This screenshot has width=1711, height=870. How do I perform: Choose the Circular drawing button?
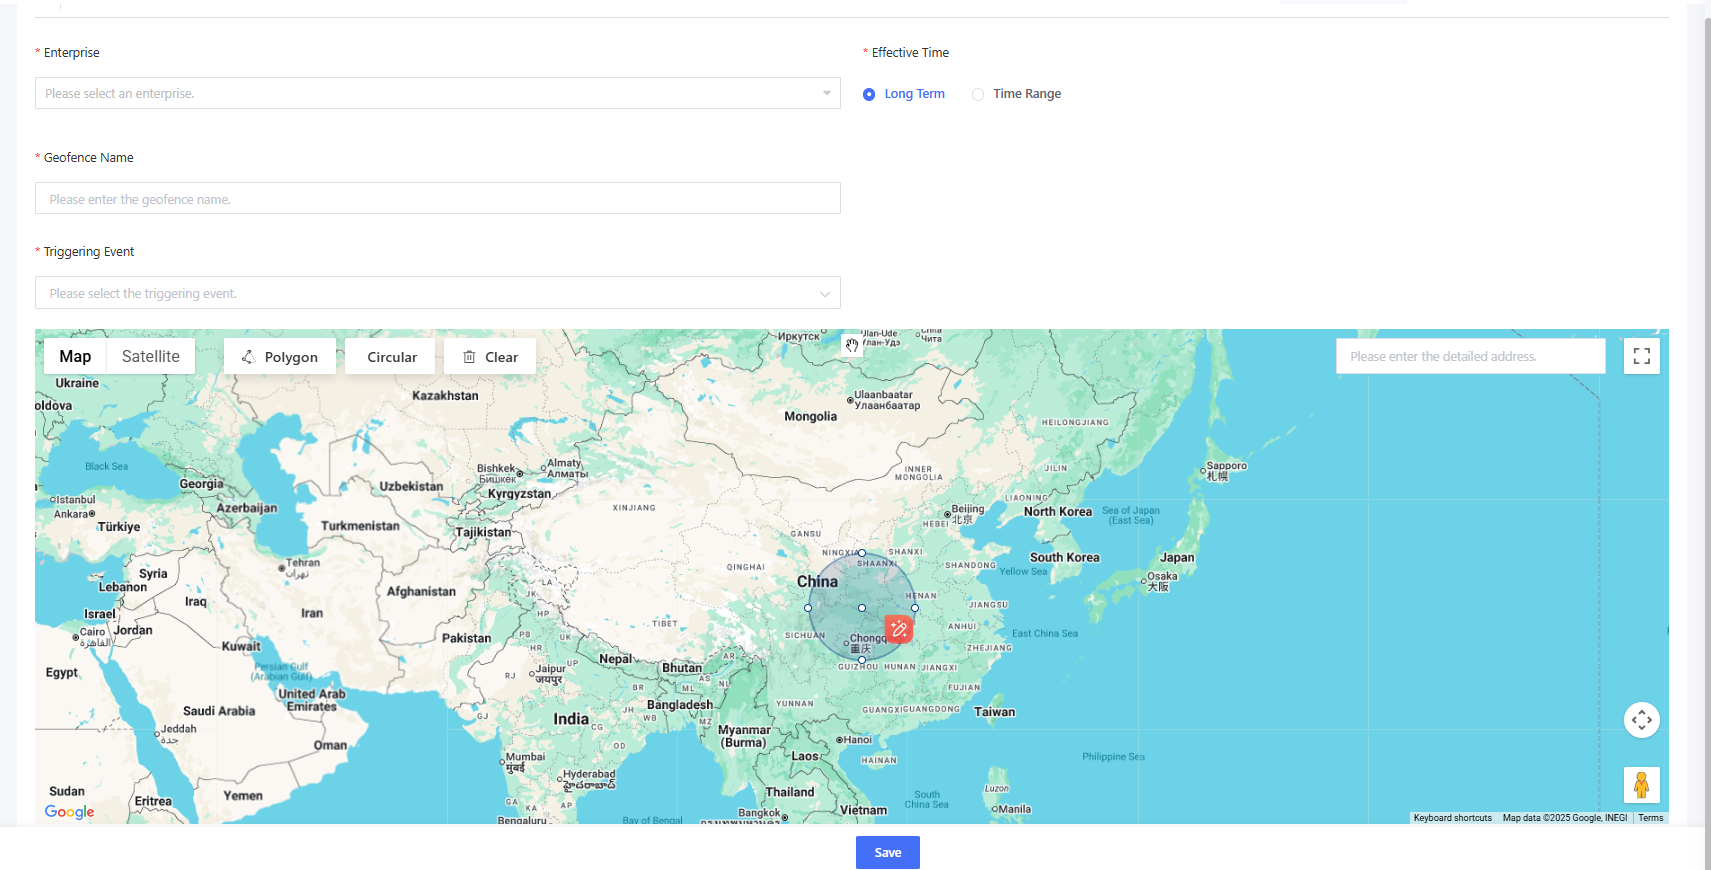pos(391,357)
